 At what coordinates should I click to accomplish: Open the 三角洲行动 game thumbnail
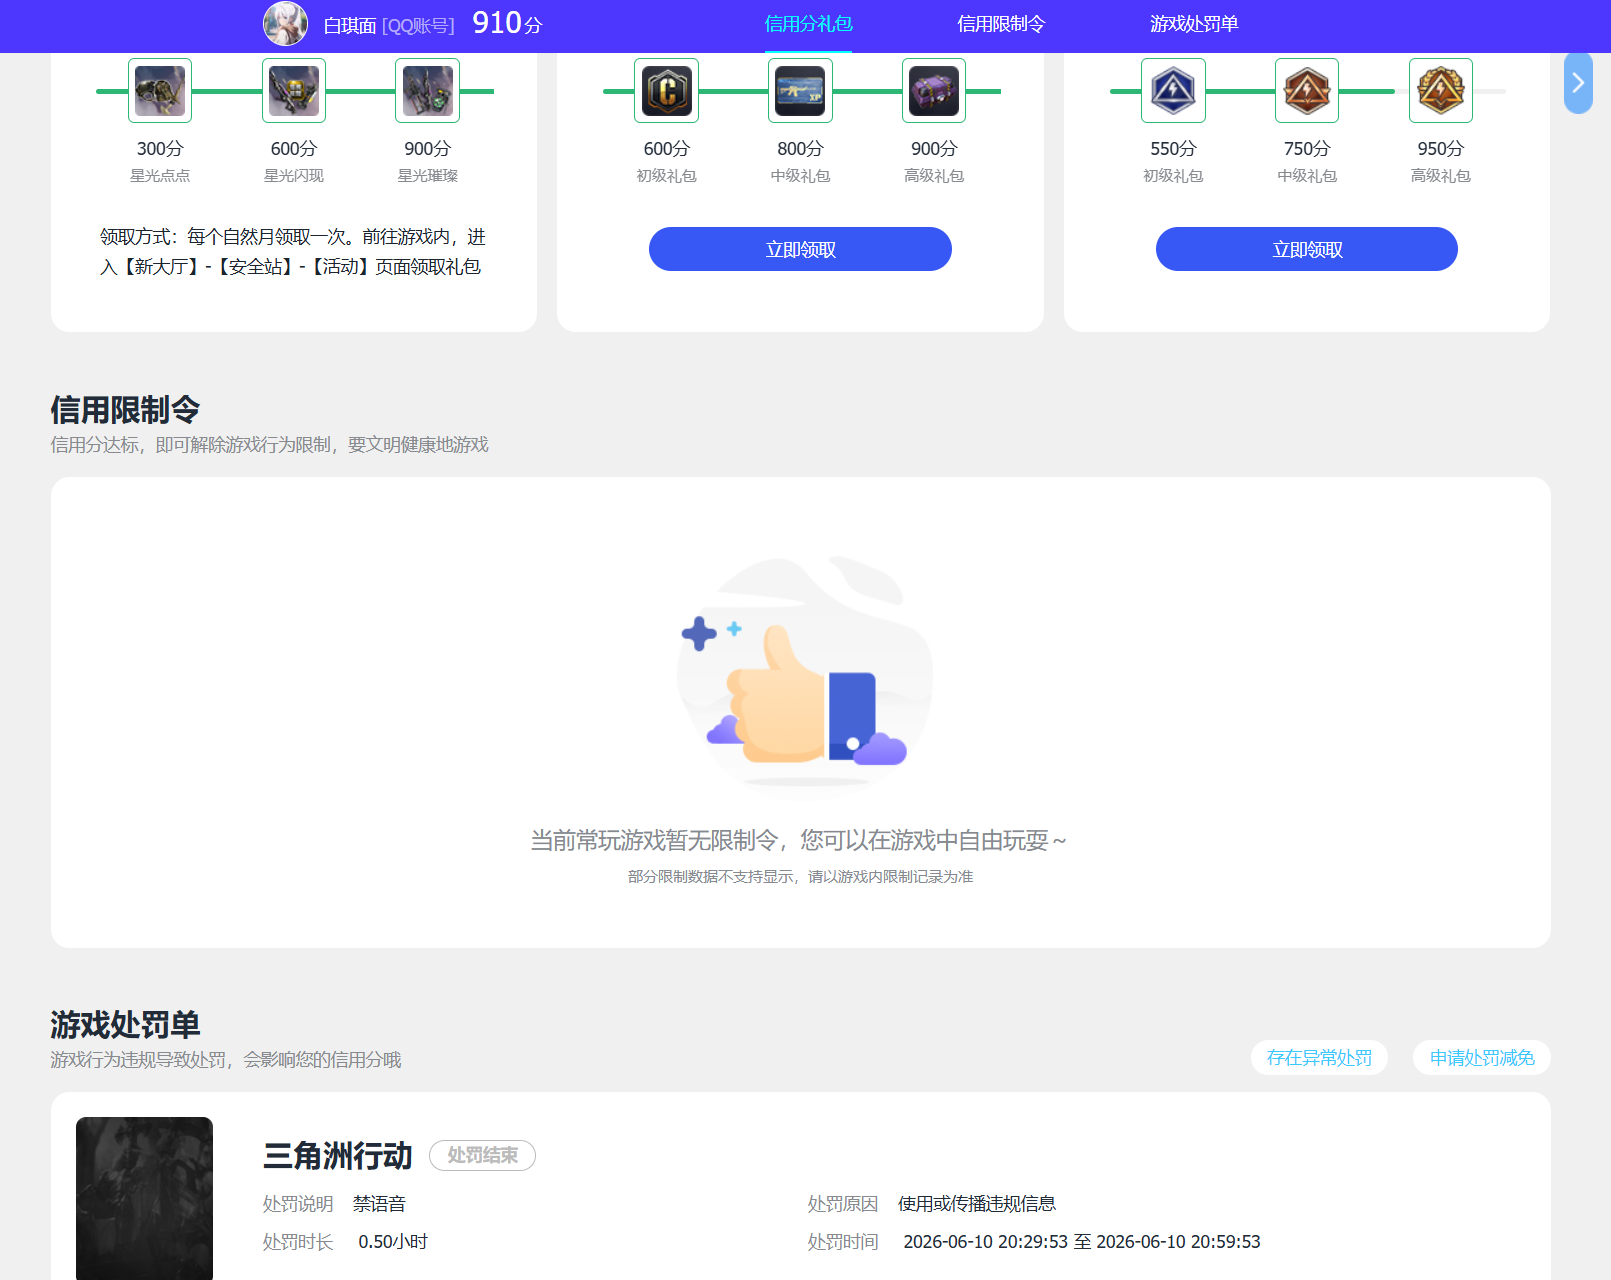[144, 1198]
